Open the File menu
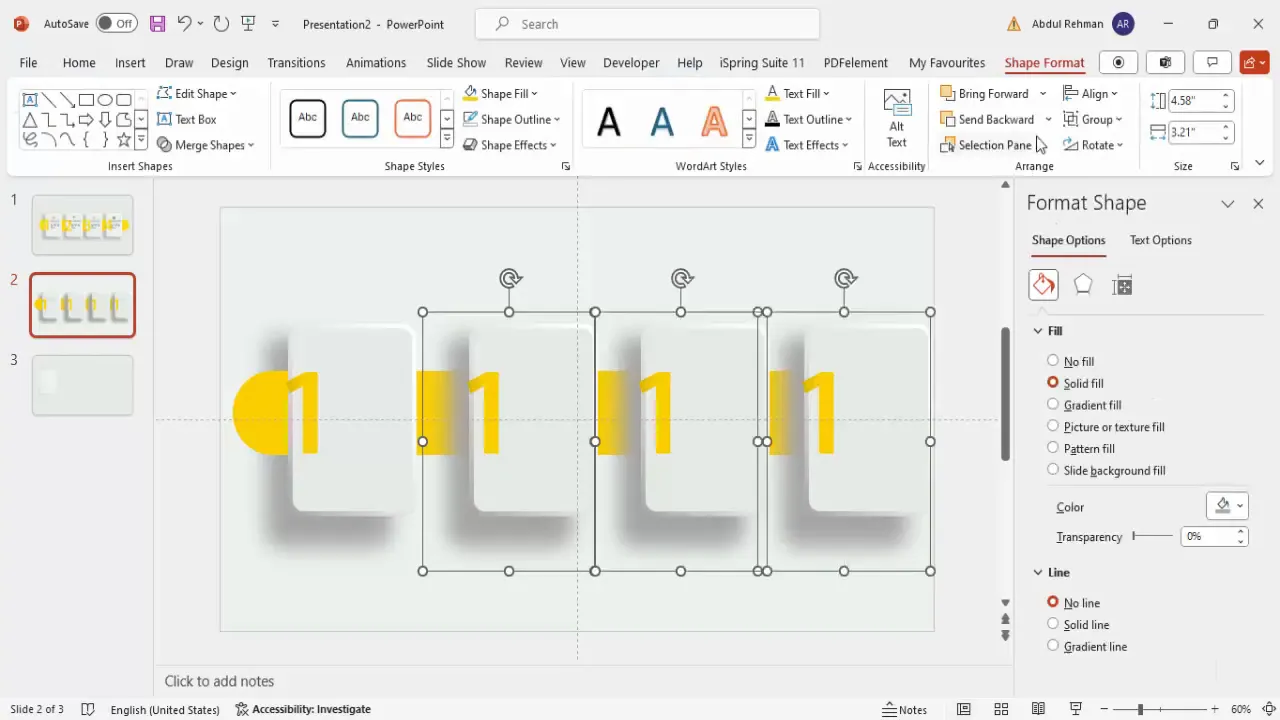Viewport: 1280px width, 720px height. [28, 62]
